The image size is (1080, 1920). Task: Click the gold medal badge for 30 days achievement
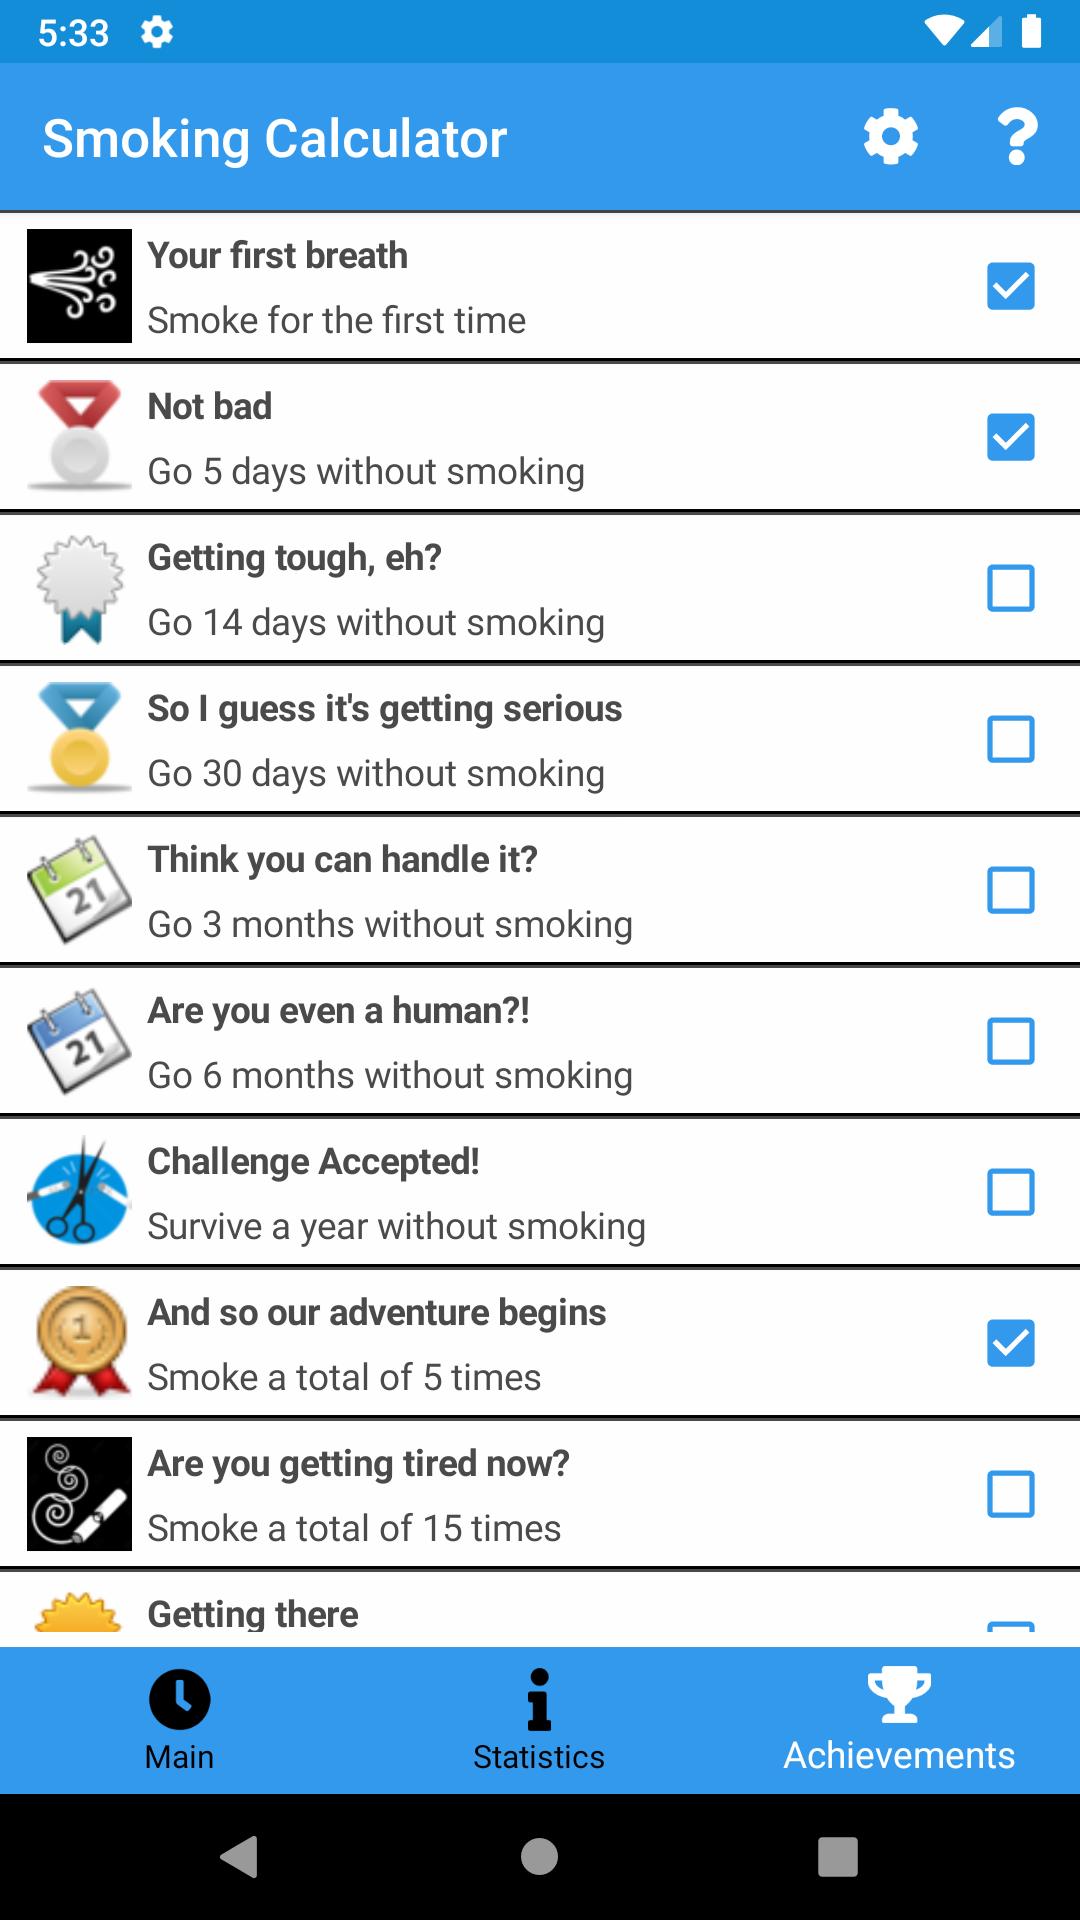click(x=79, y=739)
